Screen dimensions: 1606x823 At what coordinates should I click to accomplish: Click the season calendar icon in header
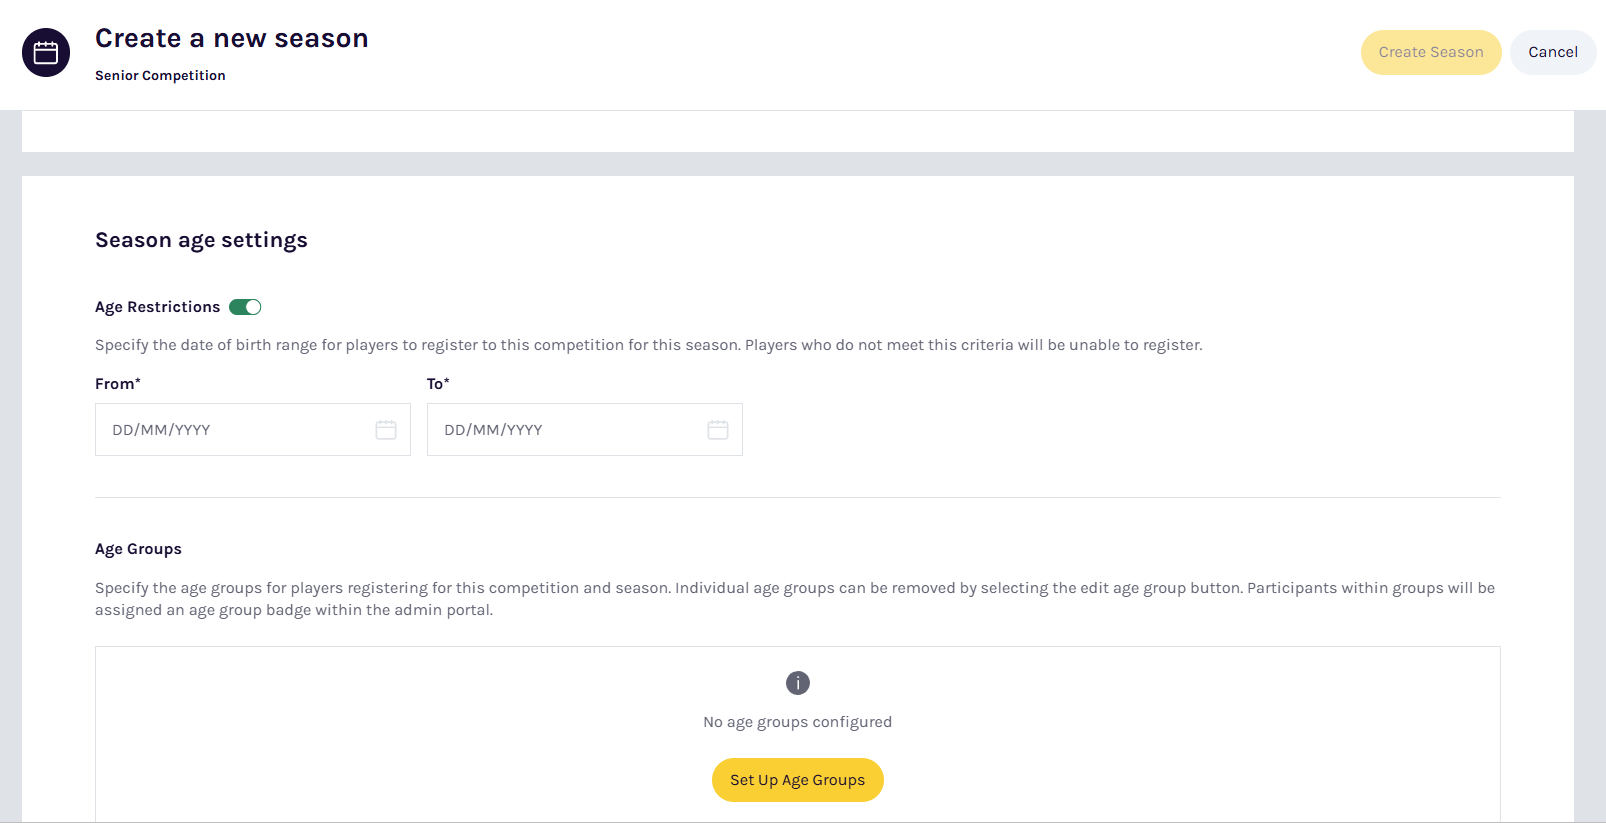pos(46,53)
